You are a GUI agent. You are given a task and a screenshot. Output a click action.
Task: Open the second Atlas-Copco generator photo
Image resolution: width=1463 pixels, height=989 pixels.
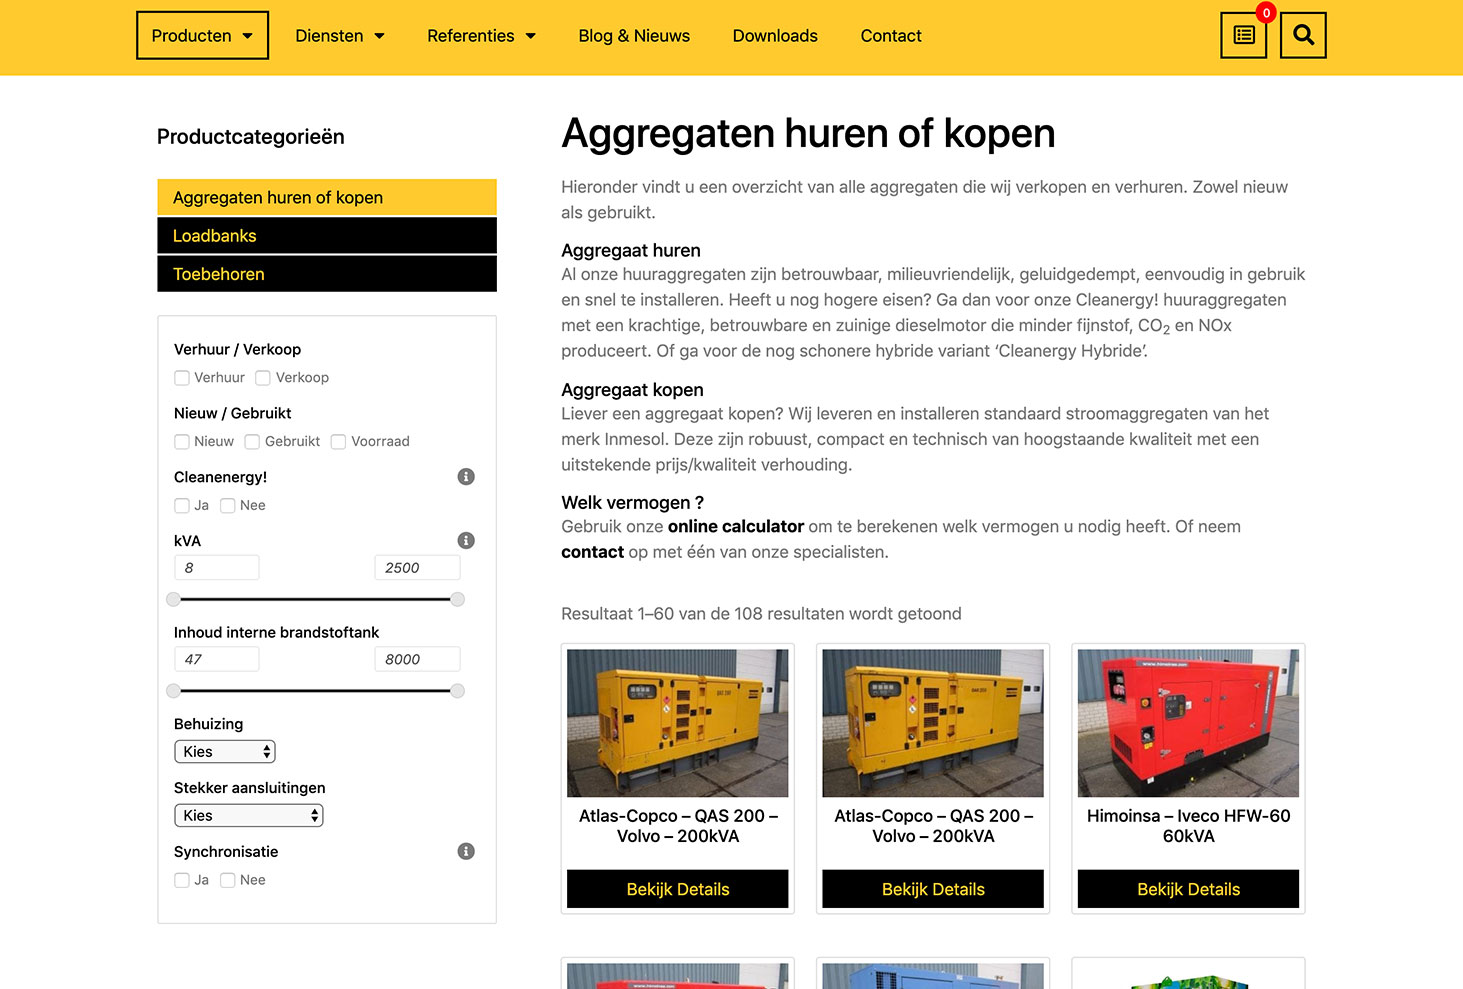(x=933, y=723)
